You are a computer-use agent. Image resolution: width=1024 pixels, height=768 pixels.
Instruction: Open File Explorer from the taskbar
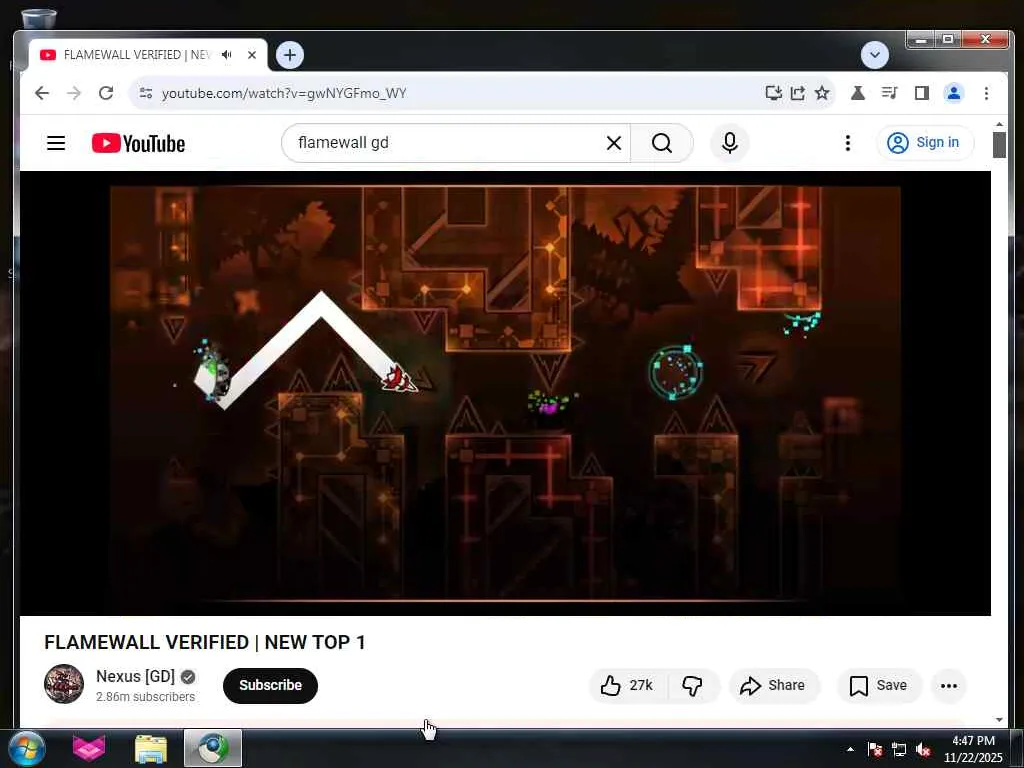click(x=151, y=748)
